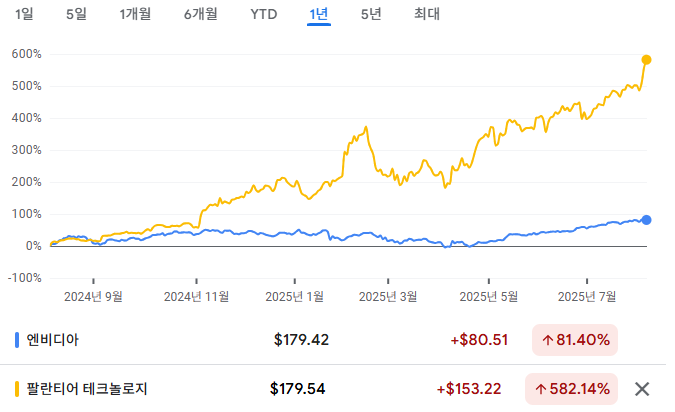The width and height of the screenshot is (675, 412).
Task: Click the 200% y-axis label
Action: coord(27,182)
